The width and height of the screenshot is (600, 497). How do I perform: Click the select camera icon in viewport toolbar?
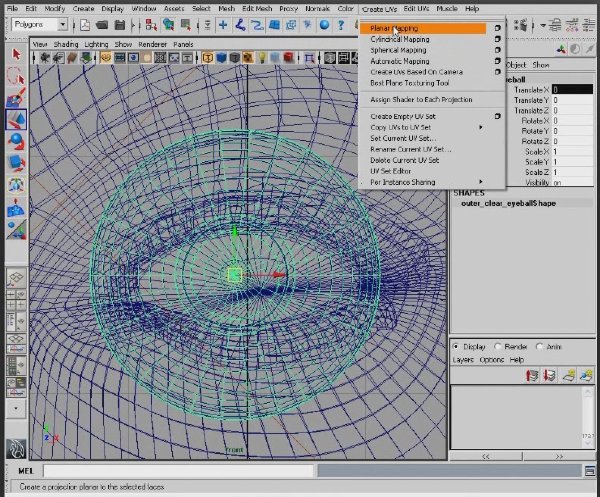pos(45,58)
